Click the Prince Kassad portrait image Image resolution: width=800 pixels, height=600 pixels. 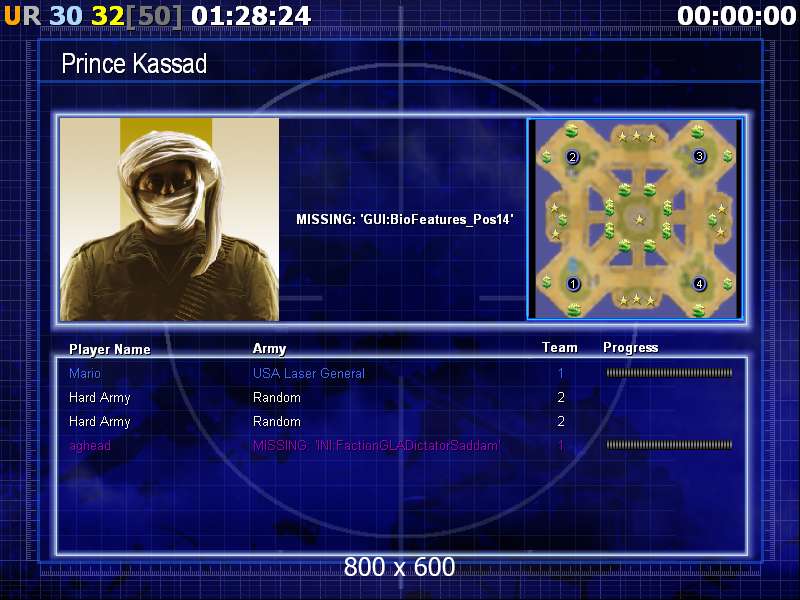tap(169, 219)
